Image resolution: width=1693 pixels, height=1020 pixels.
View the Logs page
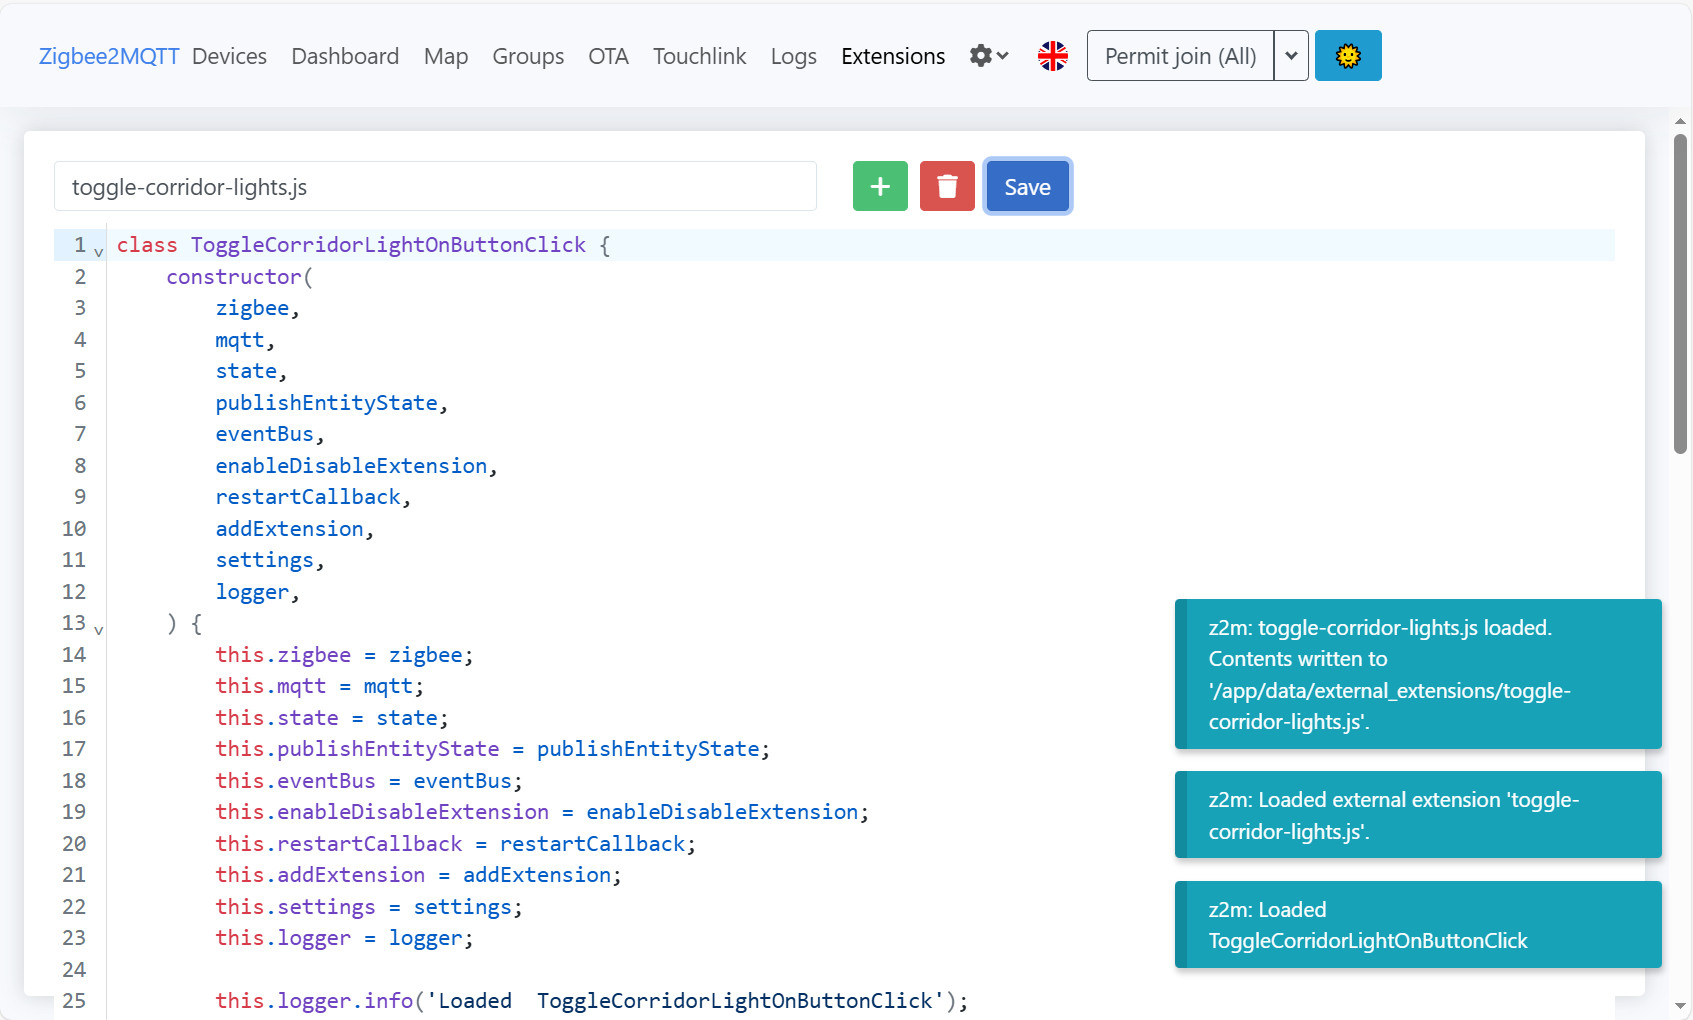pyautogui.click(x=793, y=56)
